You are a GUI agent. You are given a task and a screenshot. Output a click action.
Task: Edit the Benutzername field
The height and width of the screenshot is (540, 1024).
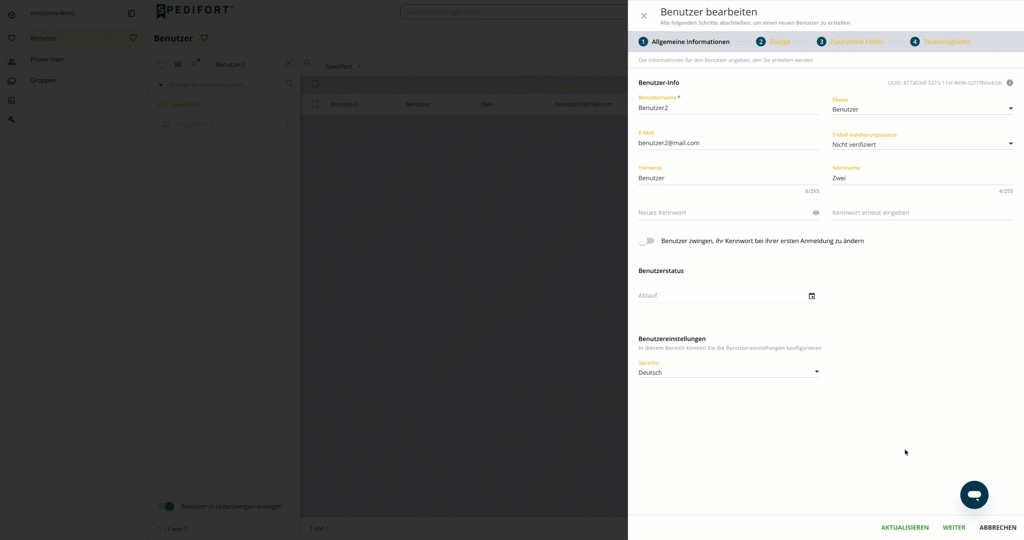728,108
